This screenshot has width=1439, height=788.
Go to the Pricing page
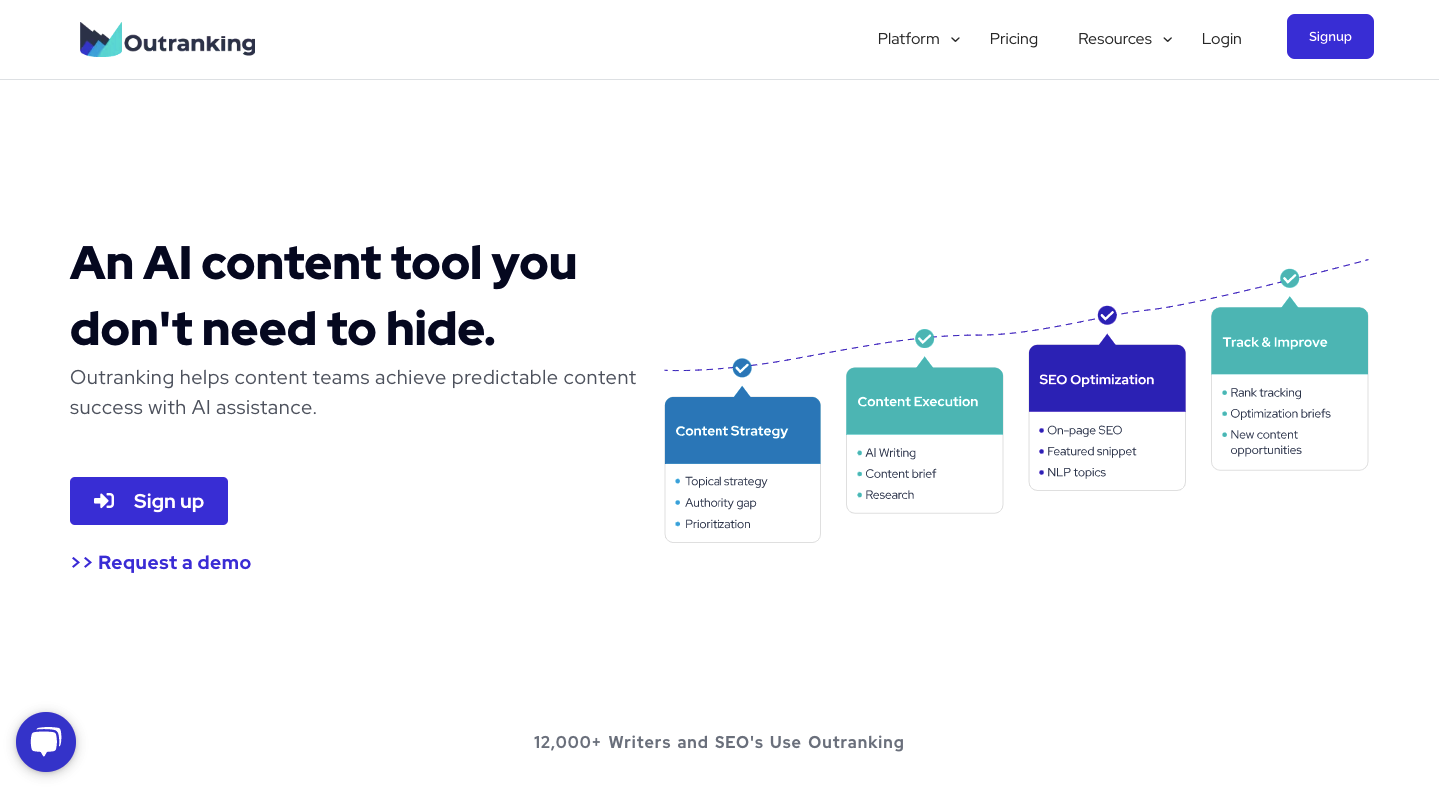coord(1014,39)
